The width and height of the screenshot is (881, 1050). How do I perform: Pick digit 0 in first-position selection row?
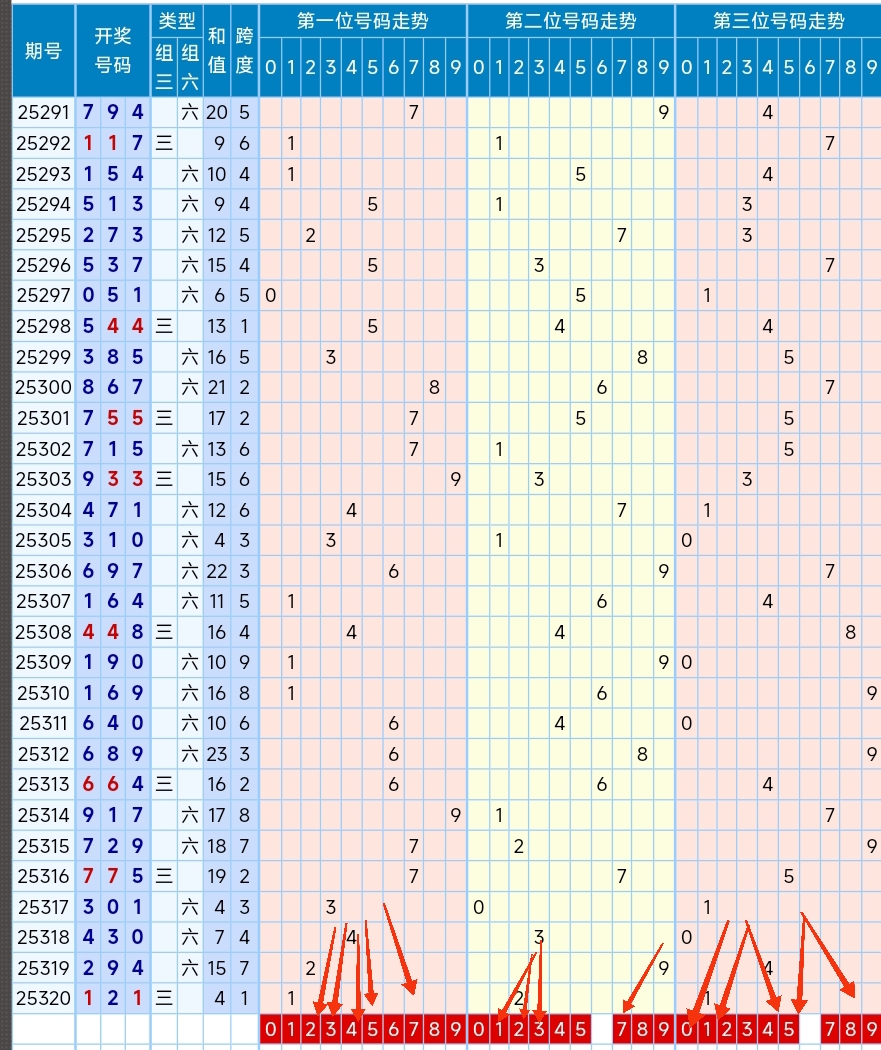coord(270,1029)
